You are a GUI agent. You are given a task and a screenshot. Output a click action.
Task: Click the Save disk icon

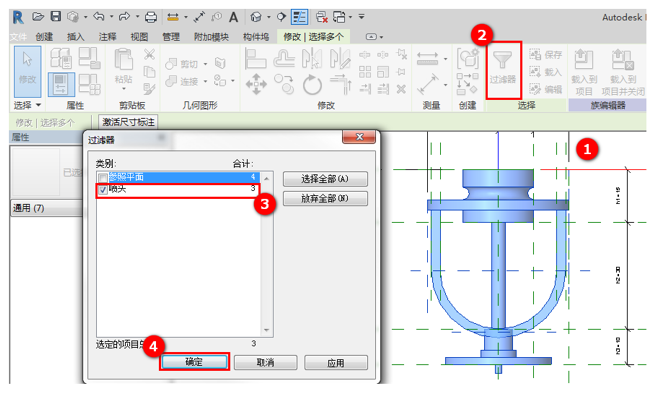coord(56,16)
